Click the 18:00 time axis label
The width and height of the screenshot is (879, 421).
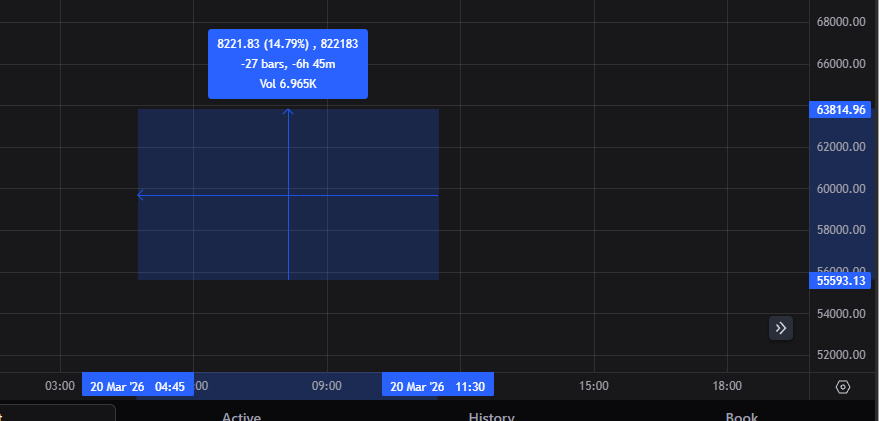click(727, 386)
